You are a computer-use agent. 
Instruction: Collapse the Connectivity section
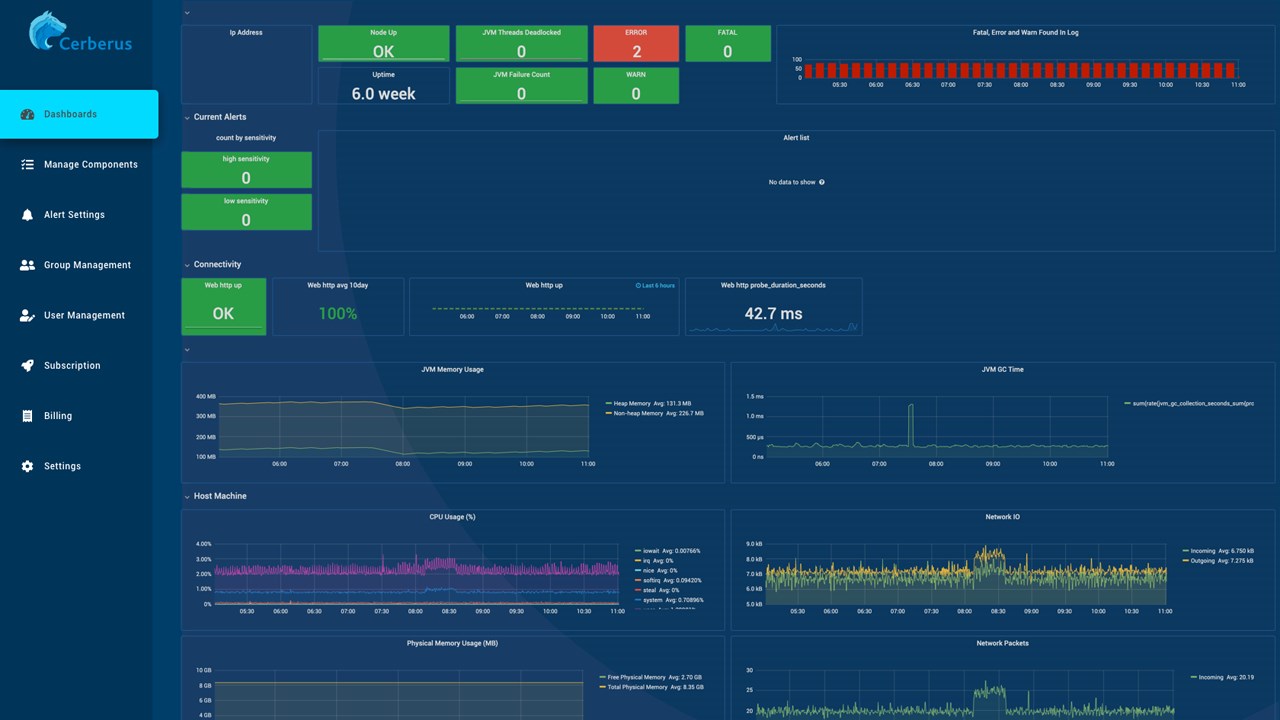(187, 265)
